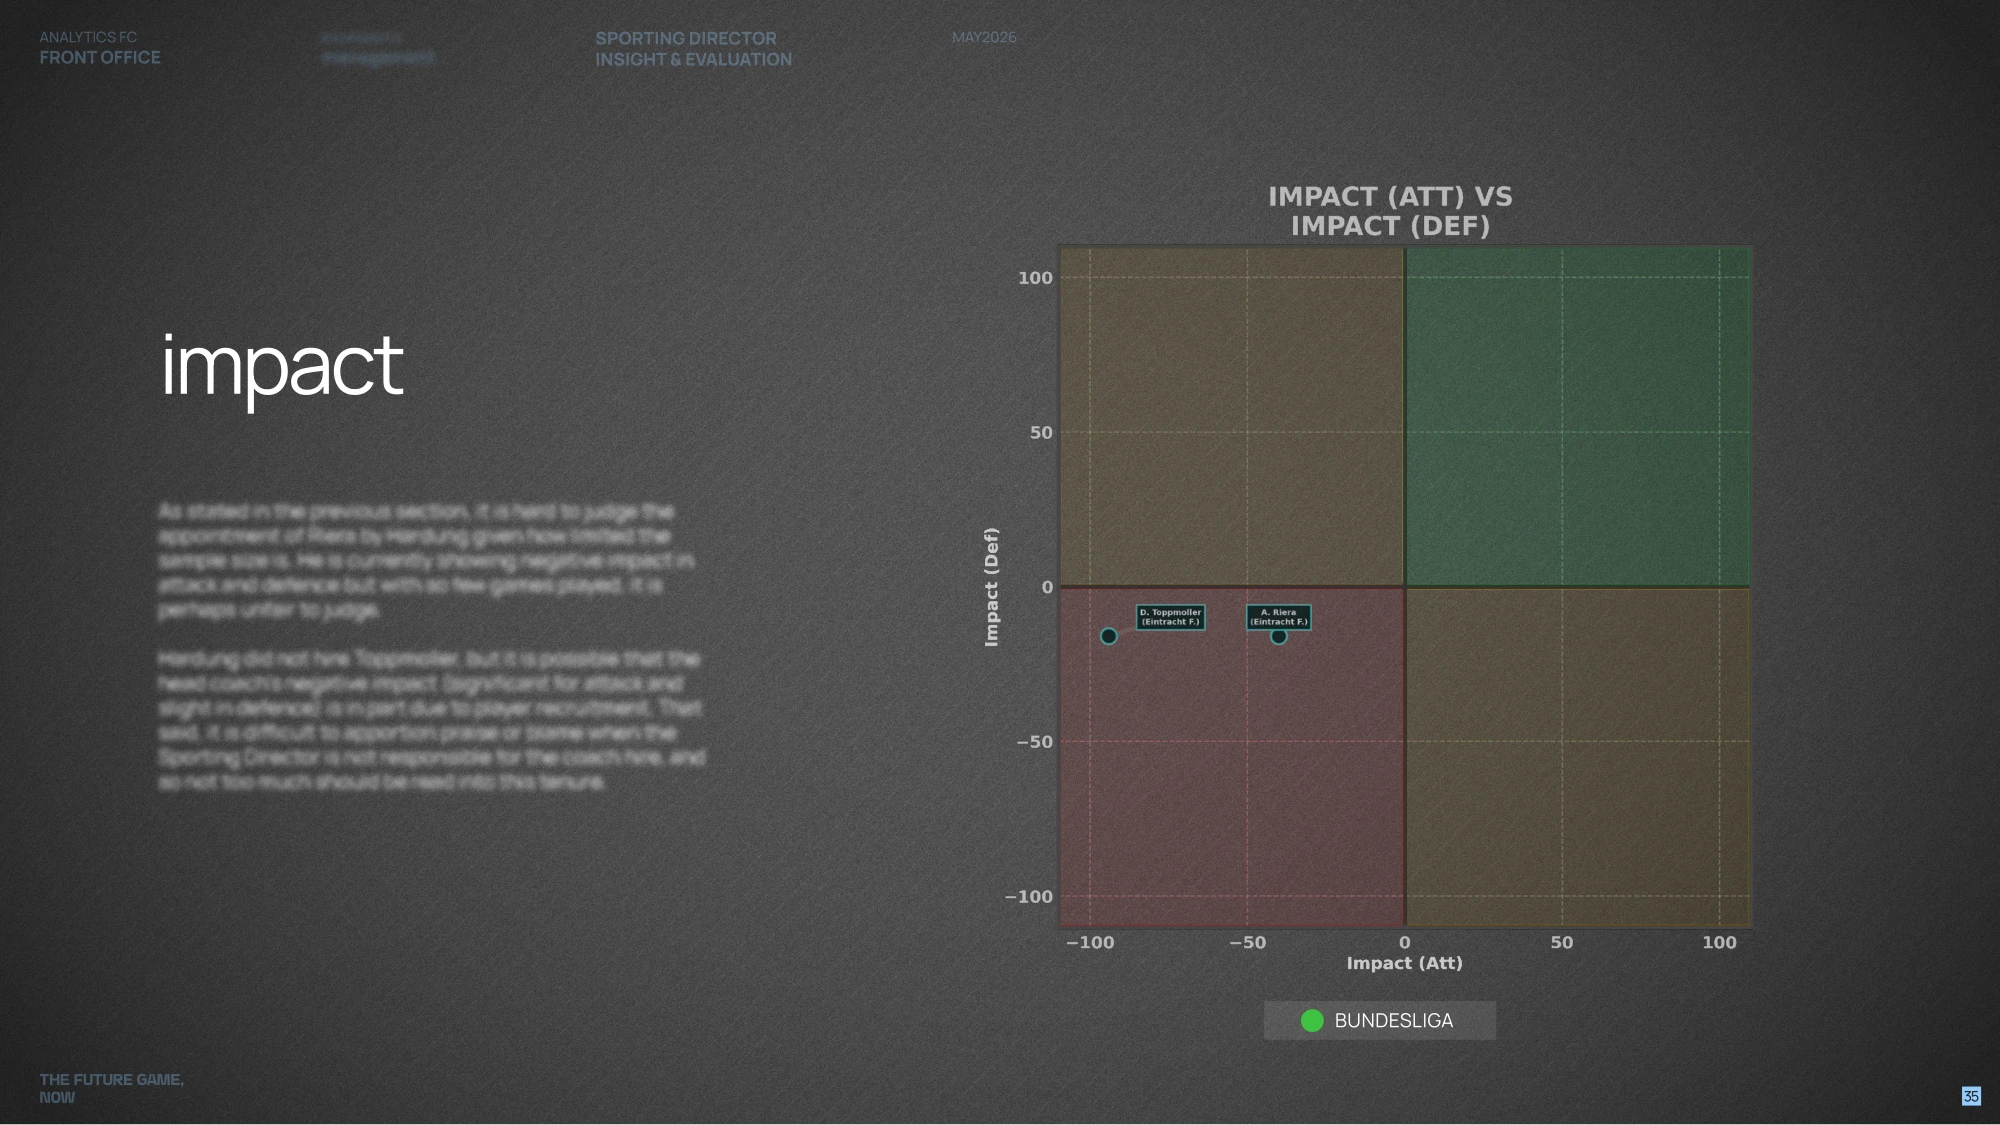Click the green Bundesliga legend dot

tap(1312, 1020)
